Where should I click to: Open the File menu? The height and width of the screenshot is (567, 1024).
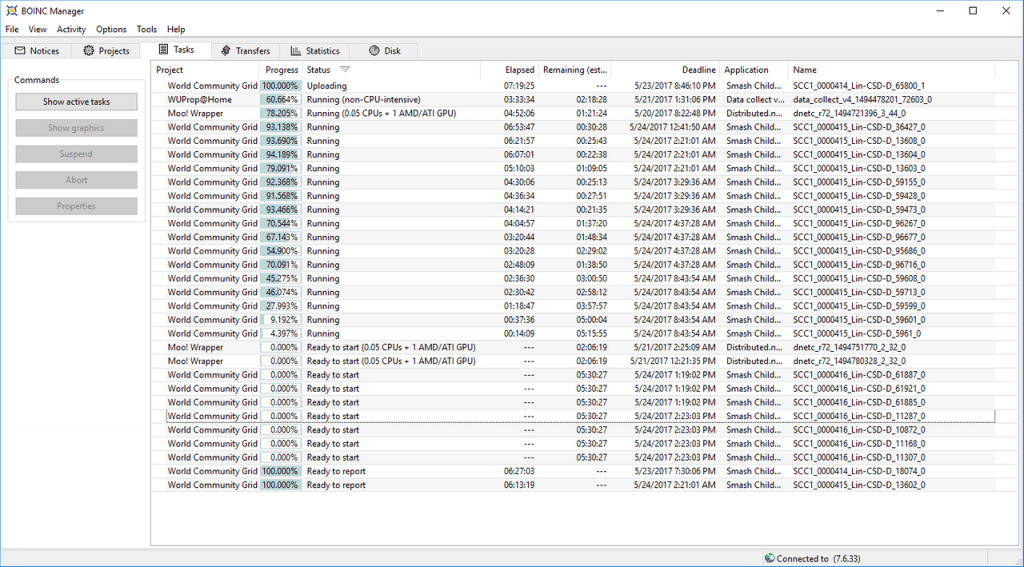point(12,29)
